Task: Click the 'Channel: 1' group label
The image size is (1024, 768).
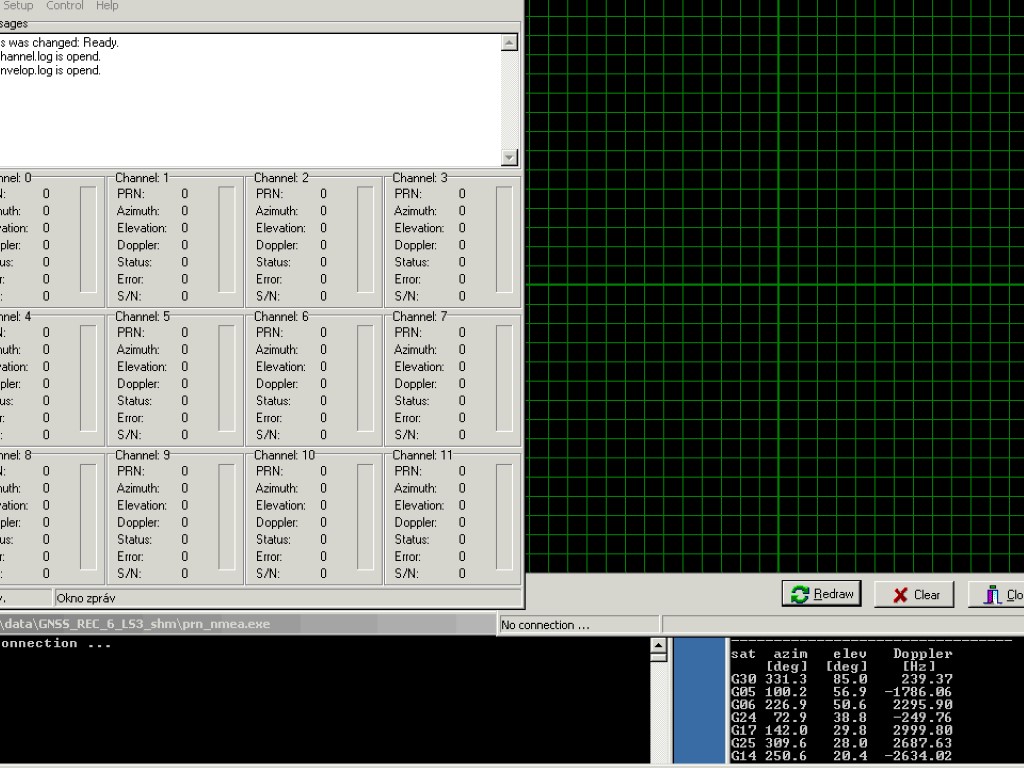Action: pyautogui.click(x=142, y=178)
